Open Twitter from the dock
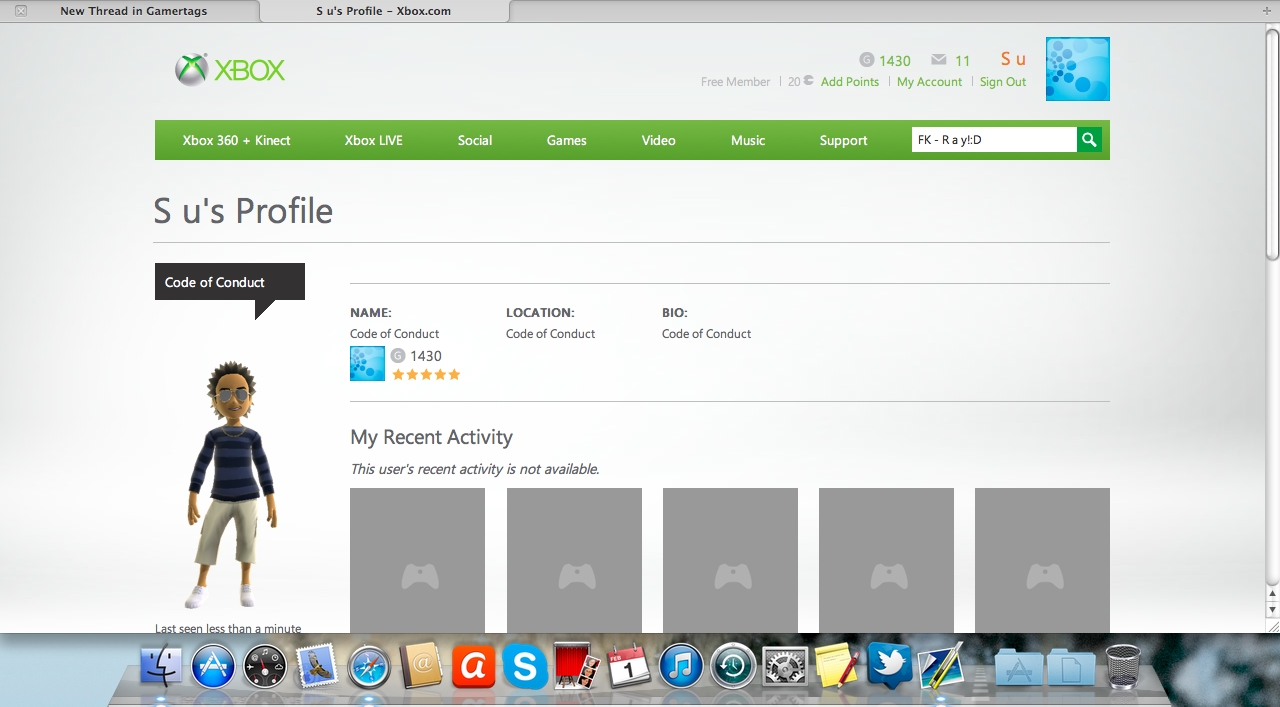1280x707 pixels. tap(889, 665)
